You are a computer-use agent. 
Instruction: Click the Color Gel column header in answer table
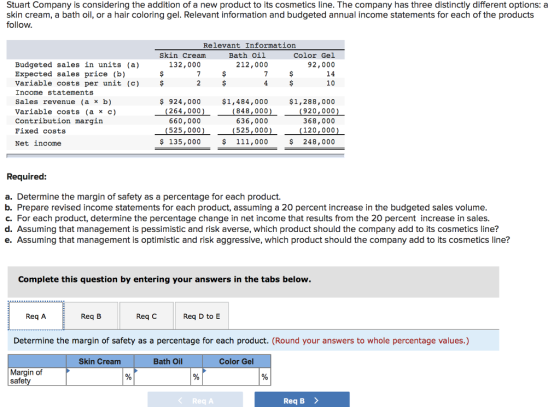coord(236,361)
